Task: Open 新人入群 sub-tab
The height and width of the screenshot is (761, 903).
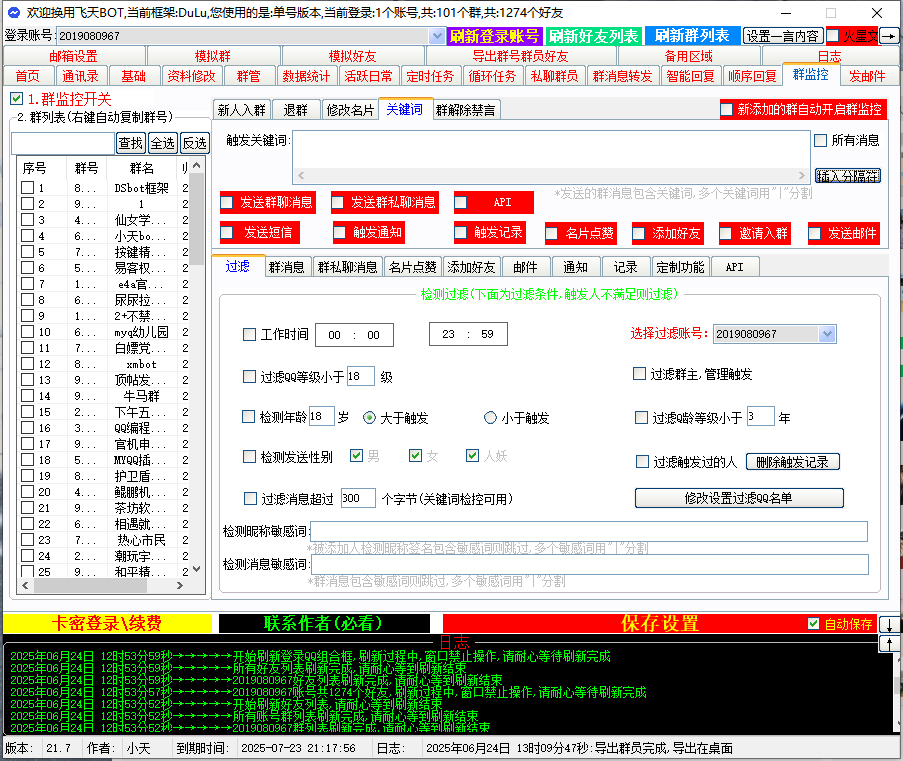Action: coord(241,110)
